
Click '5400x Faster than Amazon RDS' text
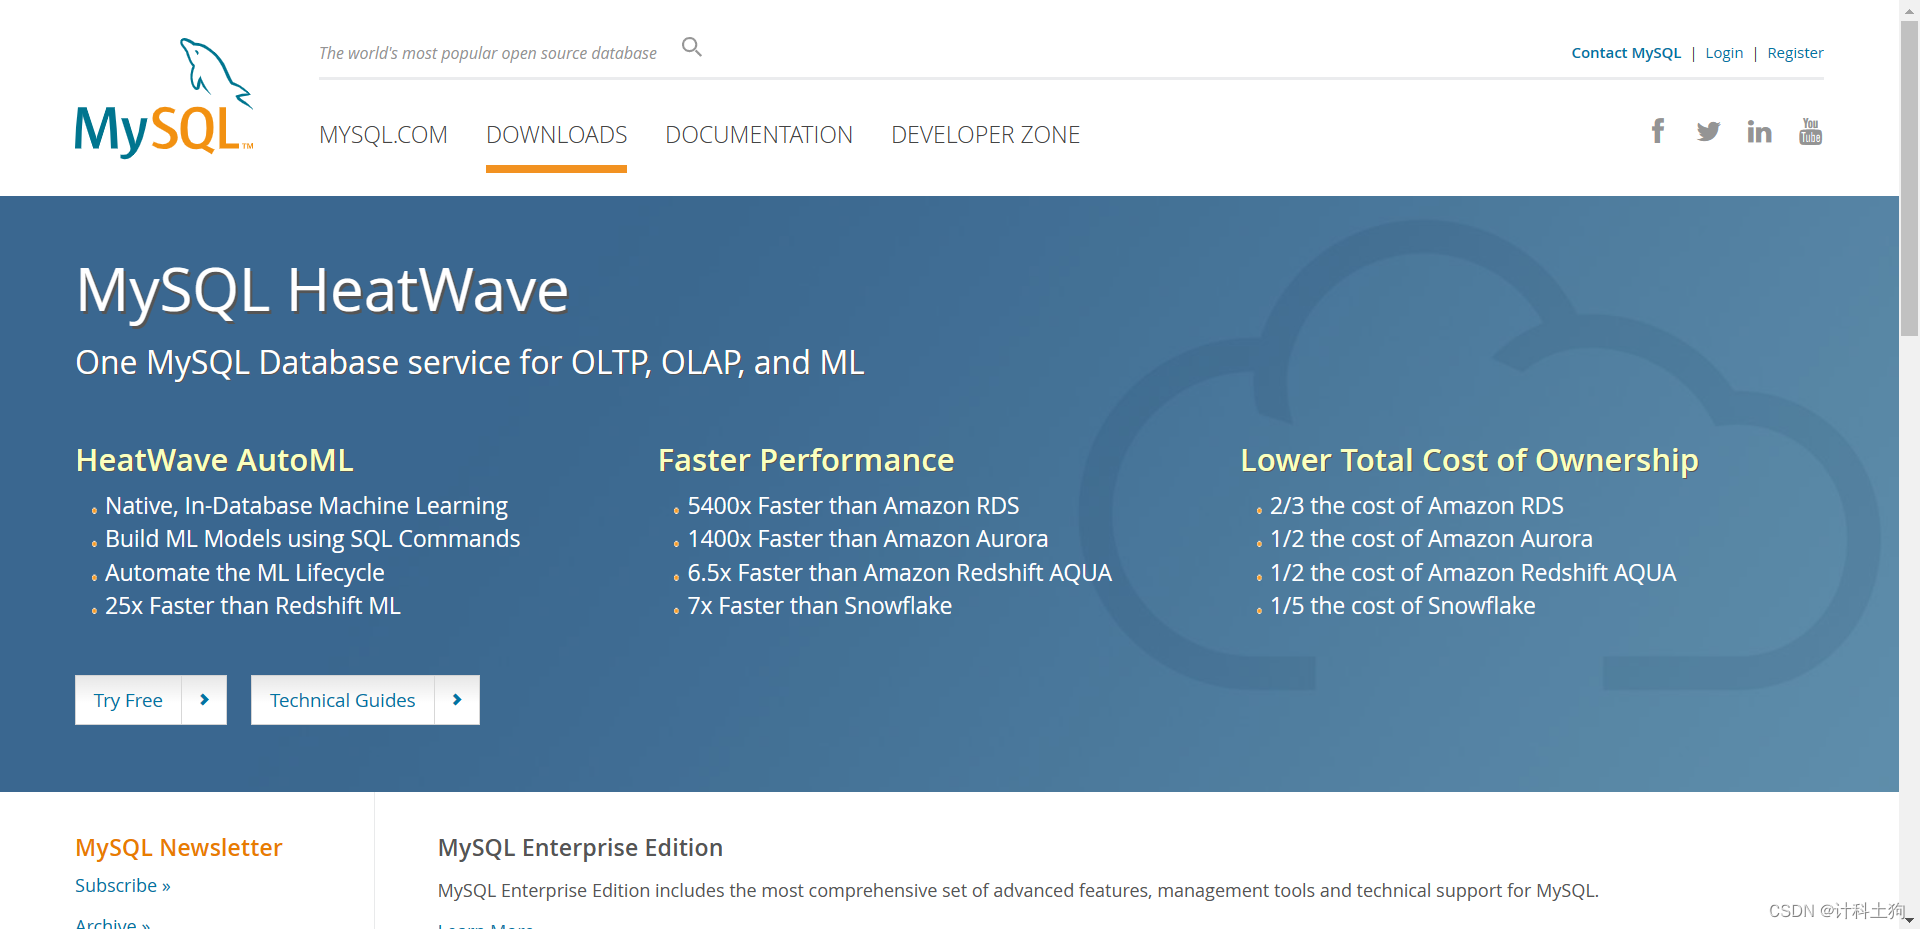(x=853, y=506)
